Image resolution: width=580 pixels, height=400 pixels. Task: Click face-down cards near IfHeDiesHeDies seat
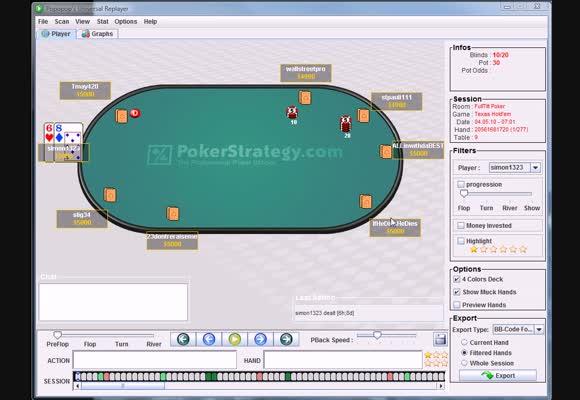point(365,202)
